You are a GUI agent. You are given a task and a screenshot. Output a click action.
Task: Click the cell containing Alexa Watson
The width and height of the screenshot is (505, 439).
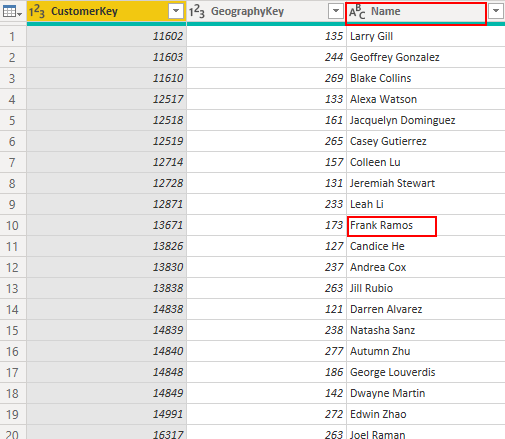click(426, 99)
